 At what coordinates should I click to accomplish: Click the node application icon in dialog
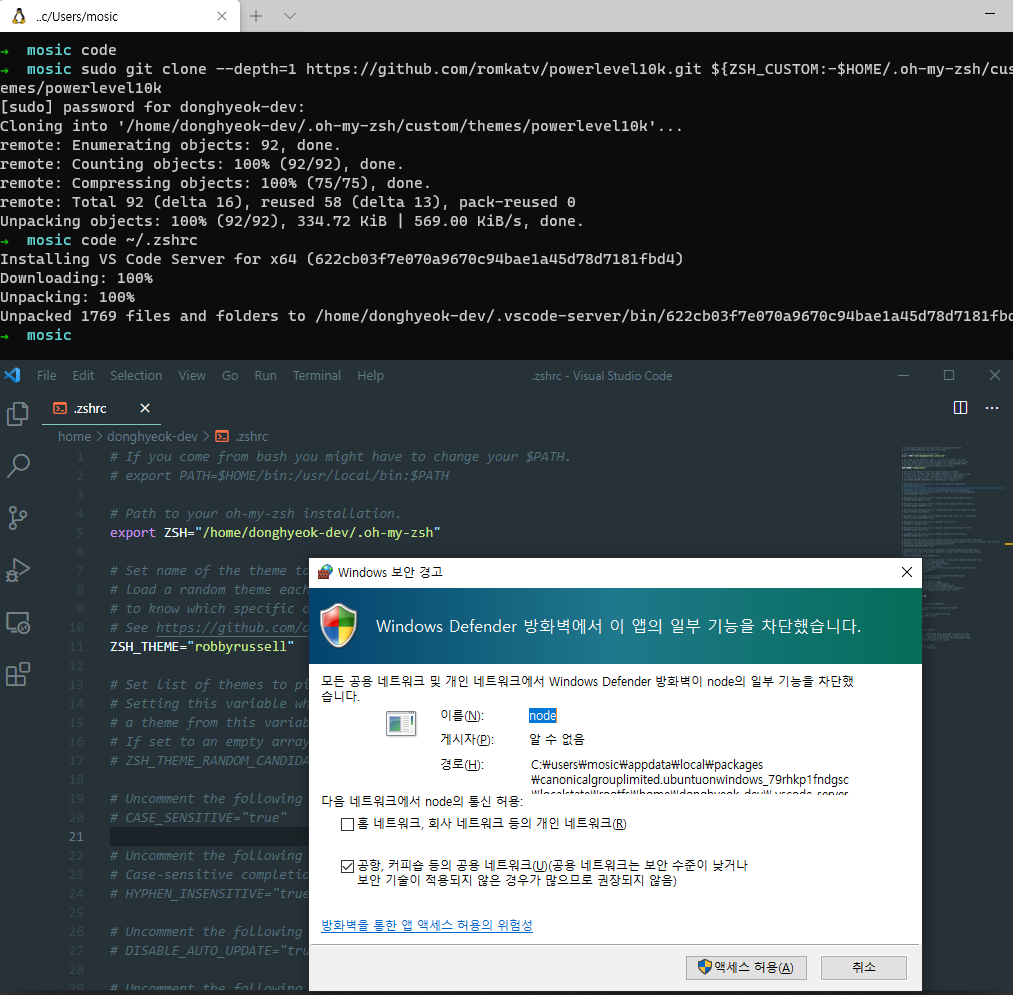[x=401, y=723]
